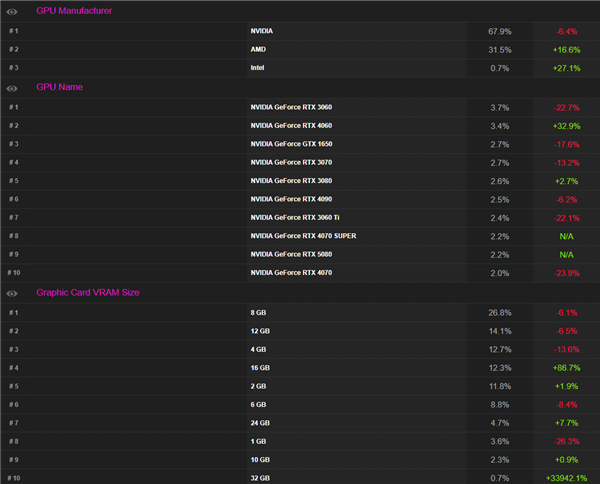
Task: Hide the Graphic Card VRAM Size section
Action: tap(13, 294)
